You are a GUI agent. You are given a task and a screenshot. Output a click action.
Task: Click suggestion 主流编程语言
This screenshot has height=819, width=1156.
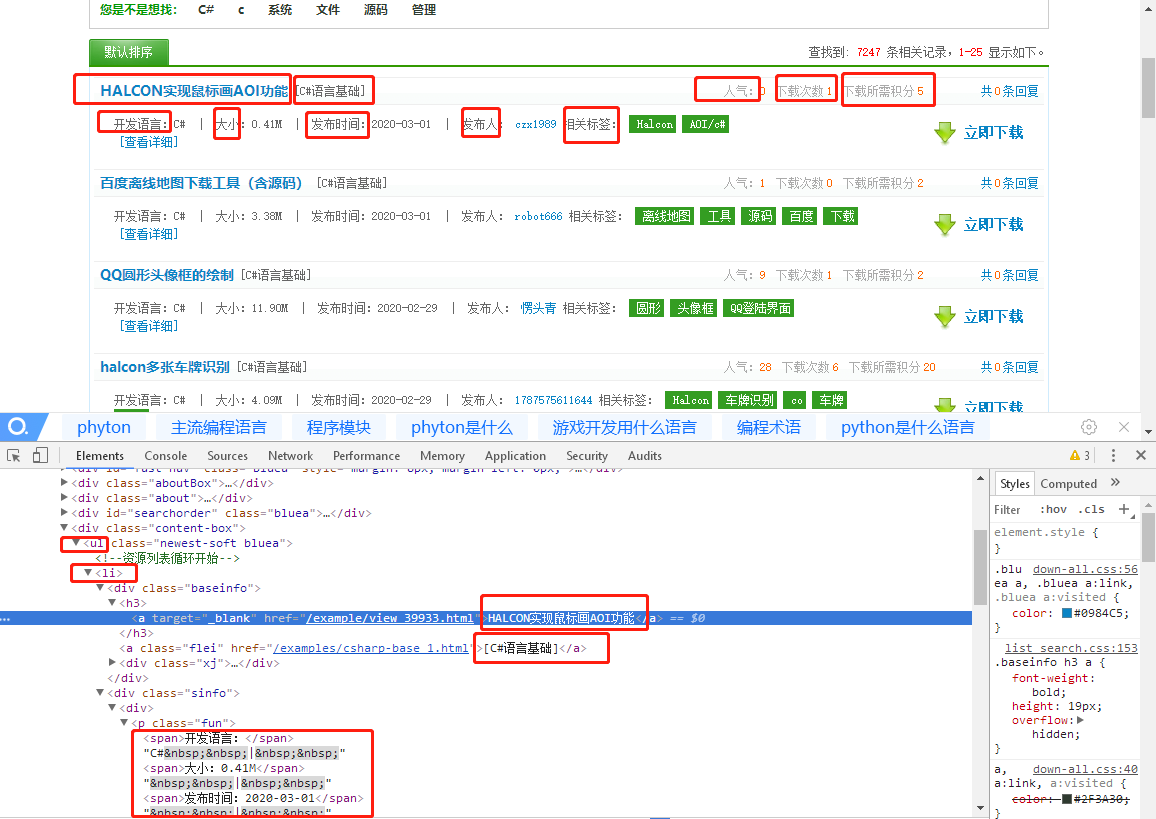click(218, 428)
